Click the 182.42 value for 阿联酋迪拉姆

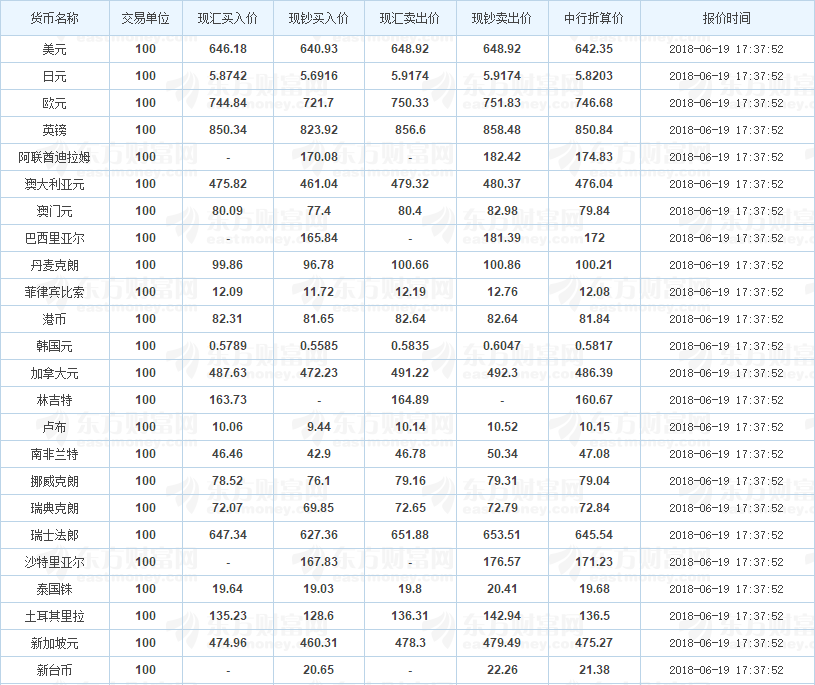[502, 157]
